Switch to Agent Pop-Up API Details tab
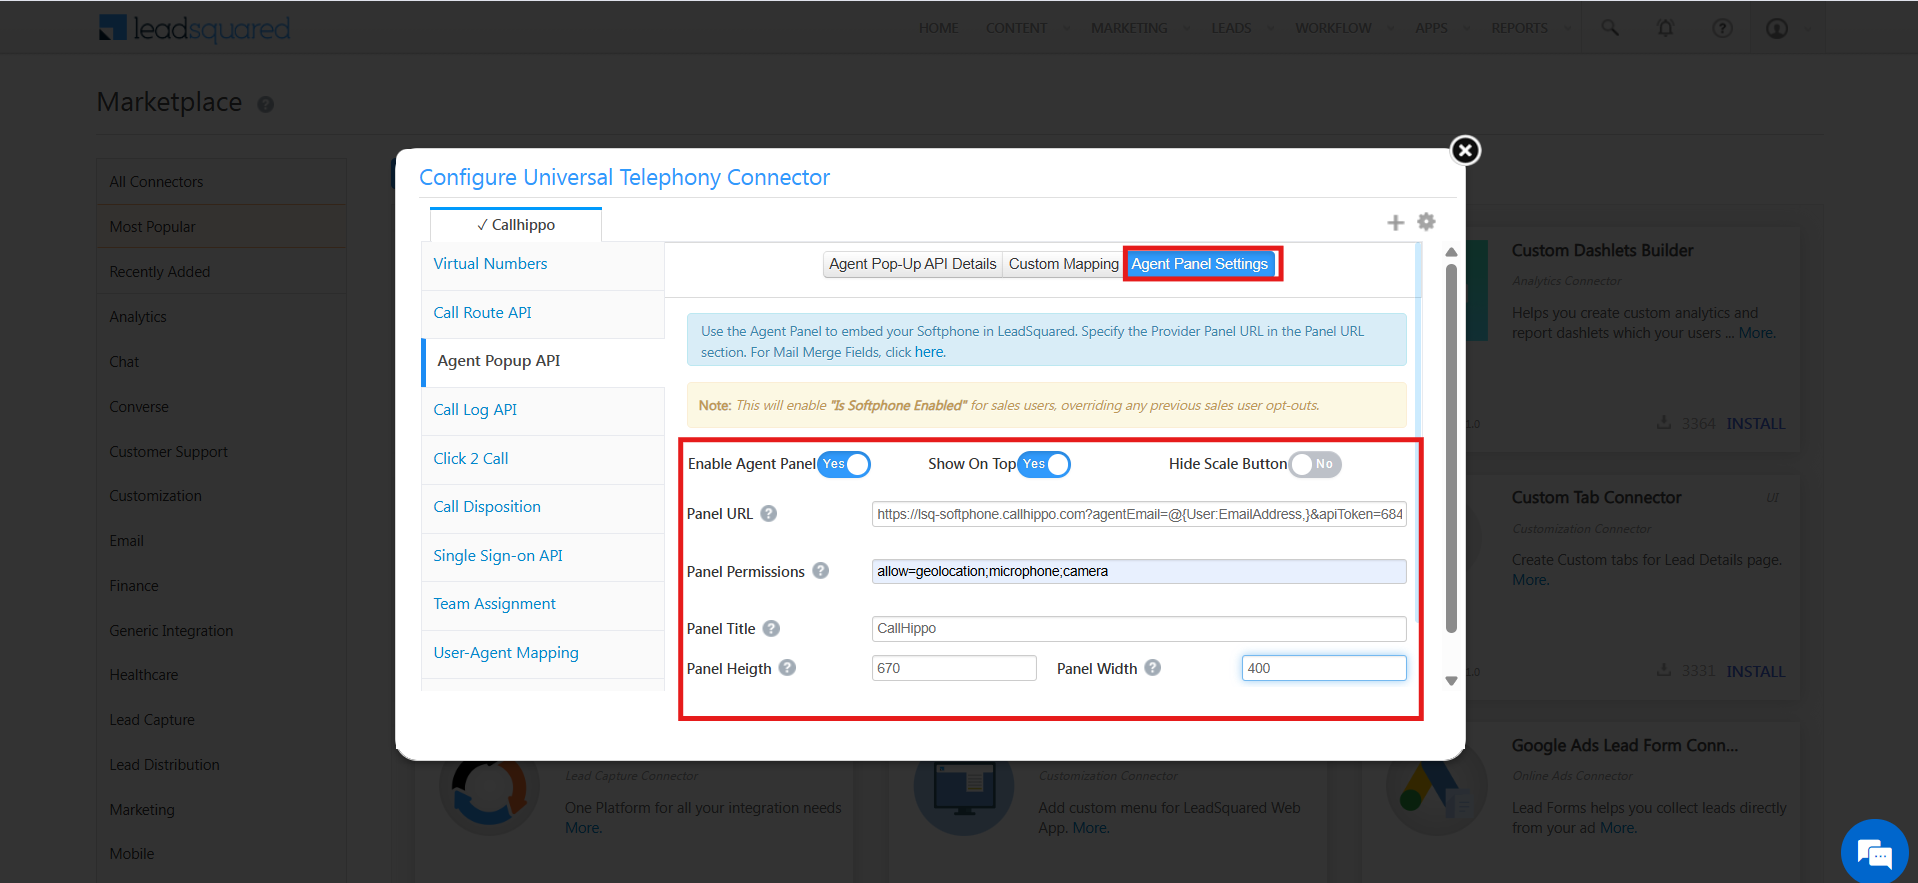The height and width of the screenshot is (883, 1918). 912,264
